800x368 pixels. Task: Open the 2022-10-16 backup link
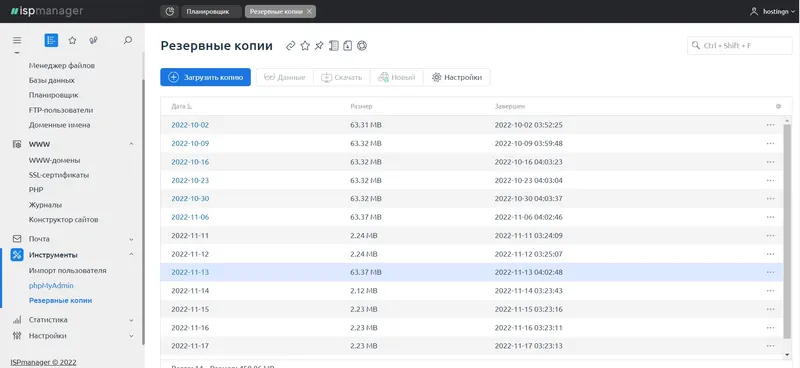click(190, 162)
